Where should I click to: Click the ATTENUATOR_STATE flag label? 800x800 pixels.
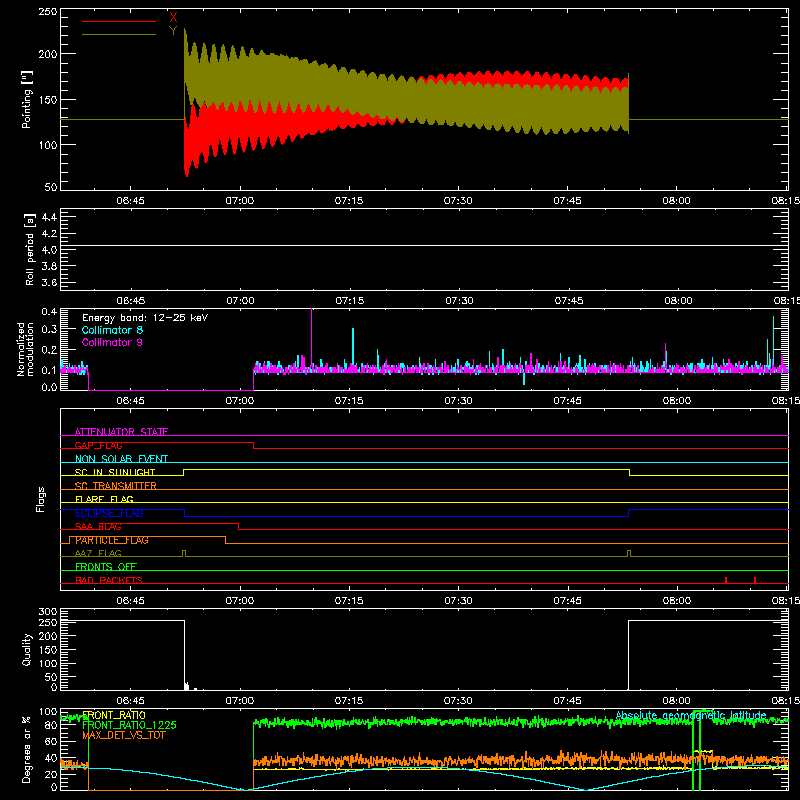click(x=121, y=432)
